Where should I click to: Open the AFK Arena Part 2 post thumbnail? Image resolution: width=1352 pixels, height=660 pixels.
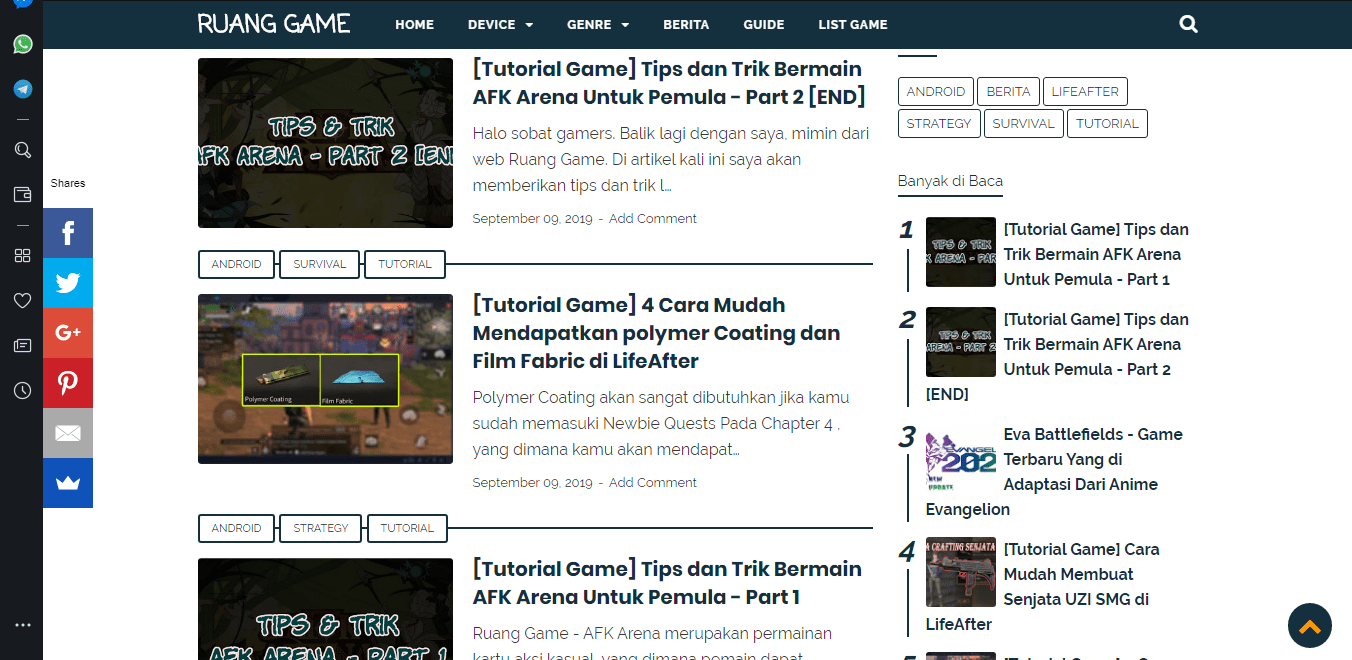tap(325, 143)
